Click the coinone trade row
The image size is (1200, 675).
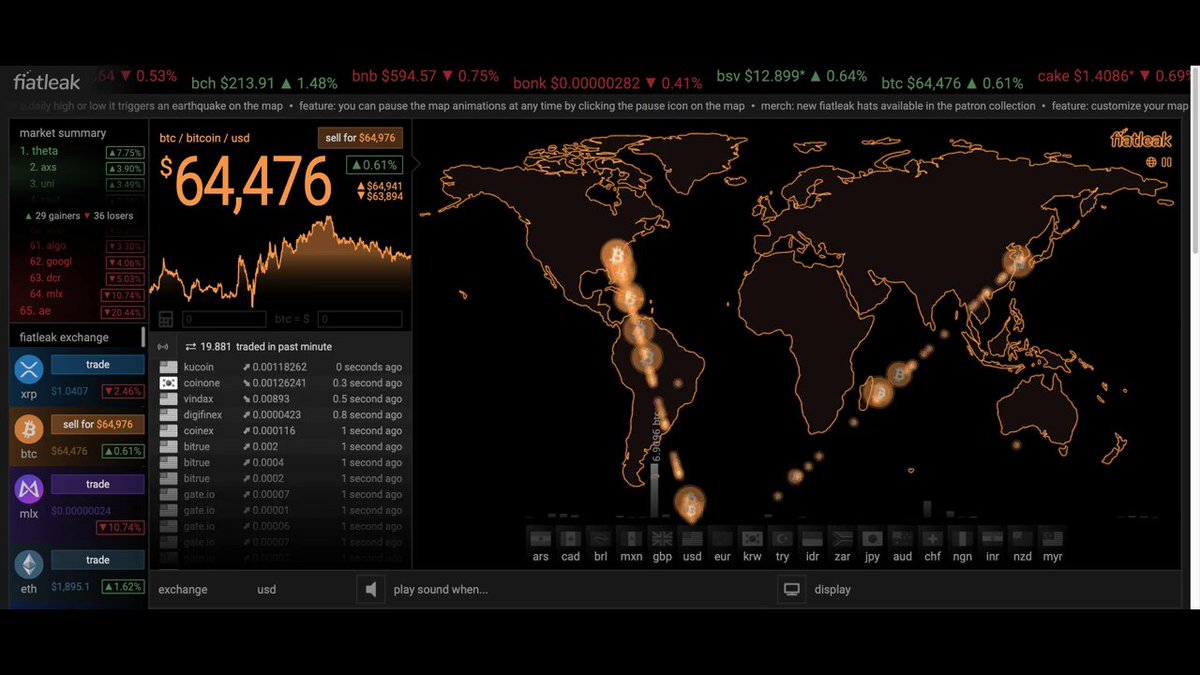pyautogui.click(x=281, y=383)
